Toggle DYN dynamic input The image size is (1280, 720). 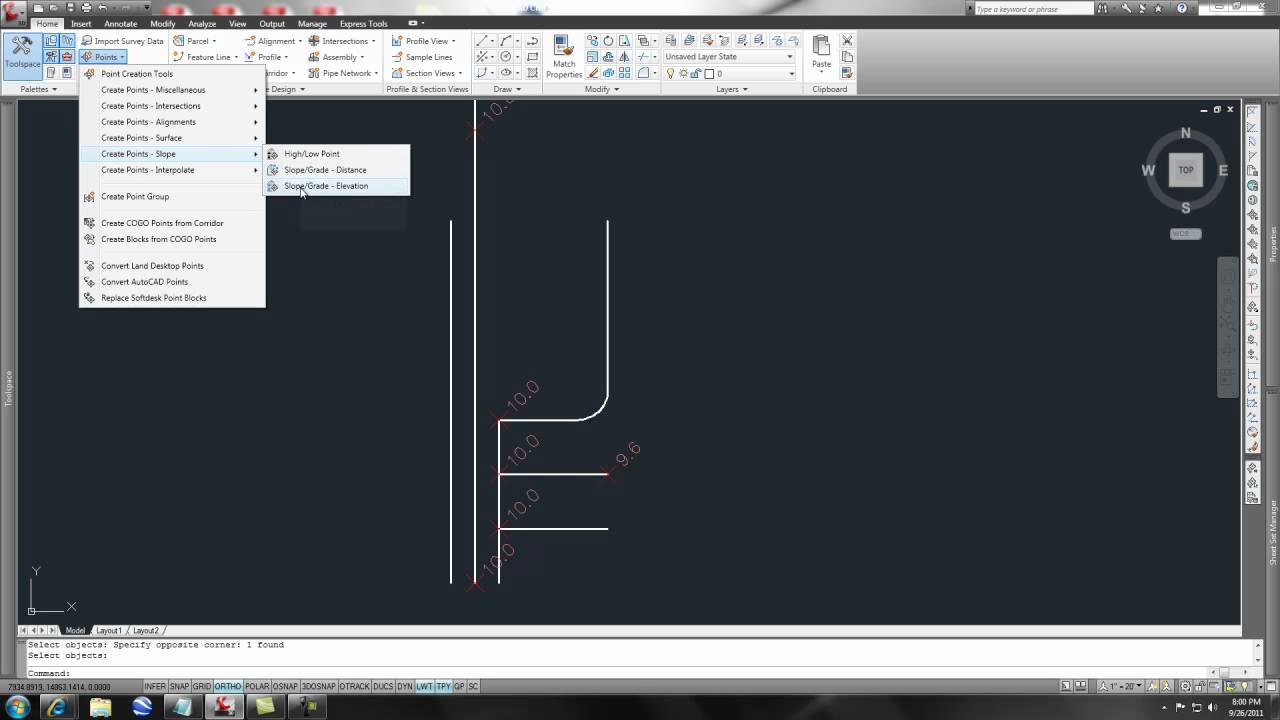pos(405,687)
